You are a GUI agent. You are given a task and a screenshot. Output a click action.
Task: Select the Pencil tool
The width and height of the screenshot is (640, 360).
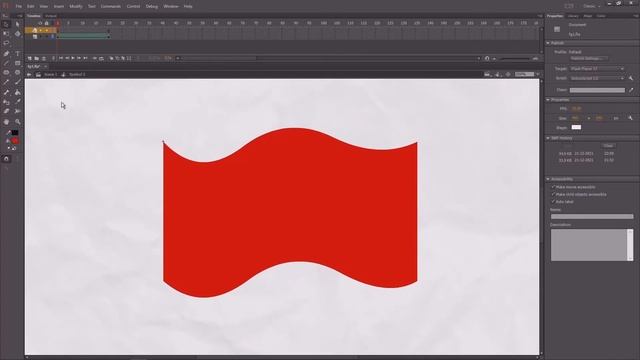tap(6, 82)
